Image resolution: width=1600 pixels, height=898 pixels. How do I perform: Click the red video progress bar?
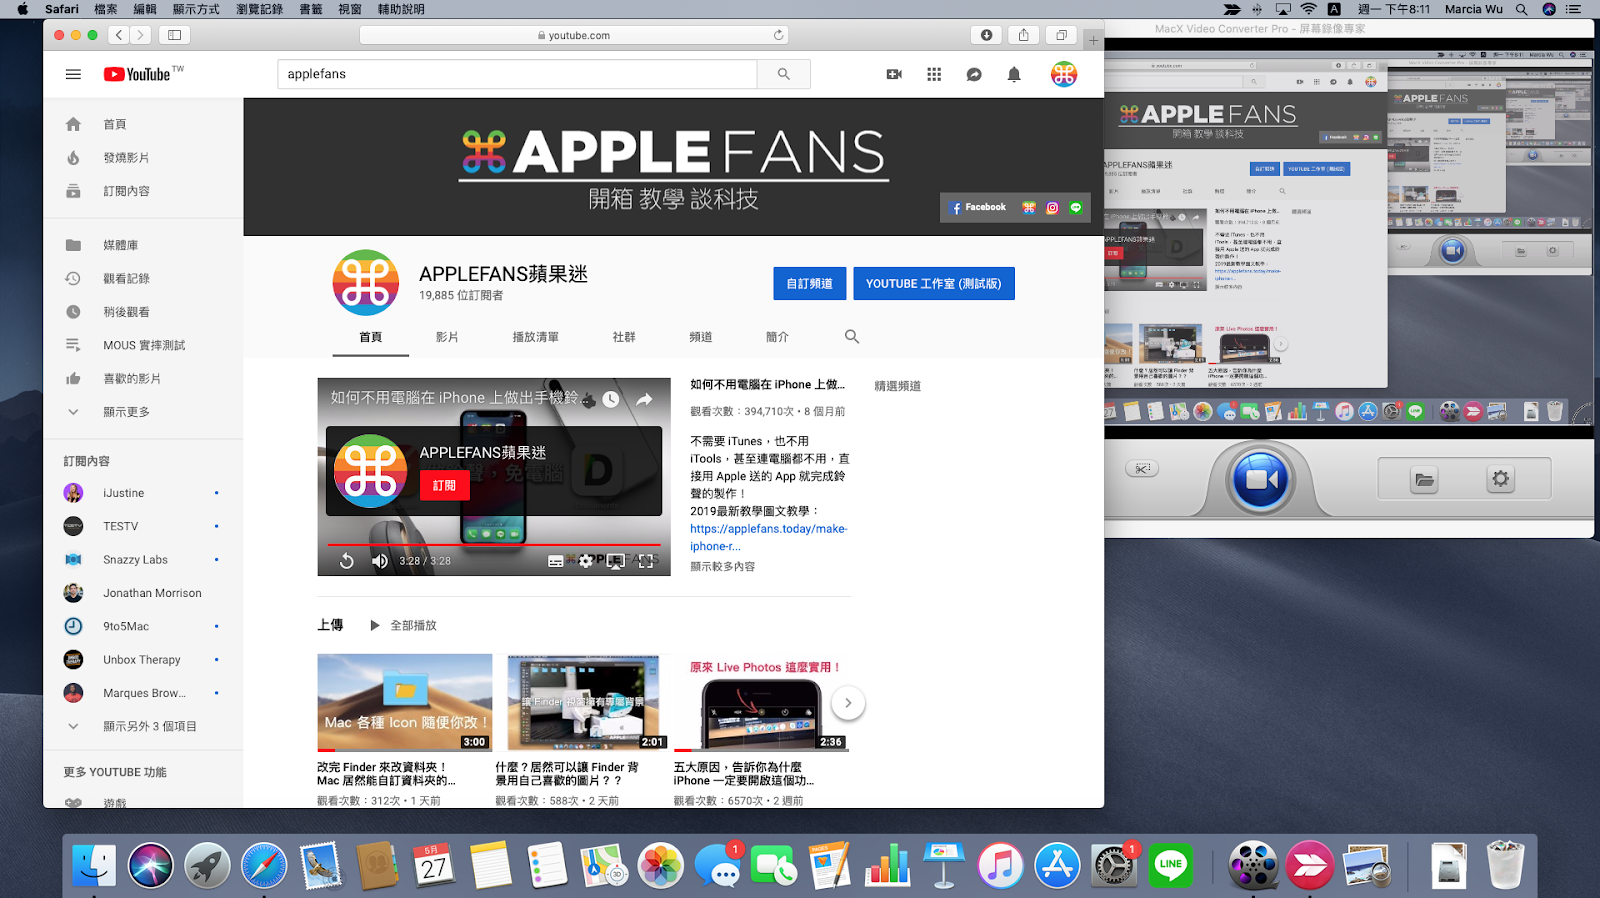point(494,545)
